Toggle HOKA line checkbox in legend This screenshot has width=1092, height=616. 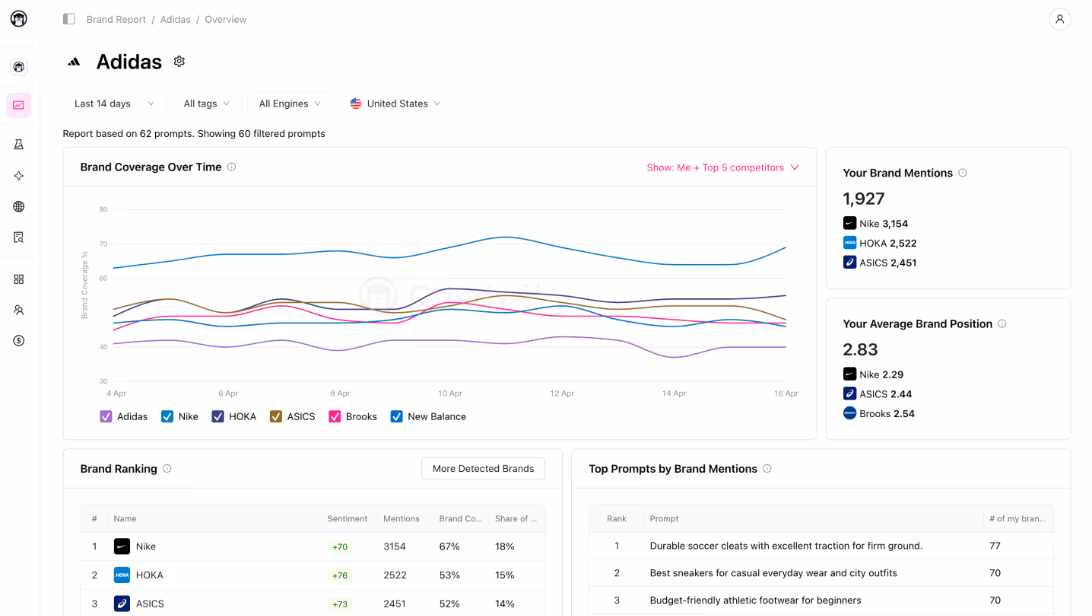point(218,416)
